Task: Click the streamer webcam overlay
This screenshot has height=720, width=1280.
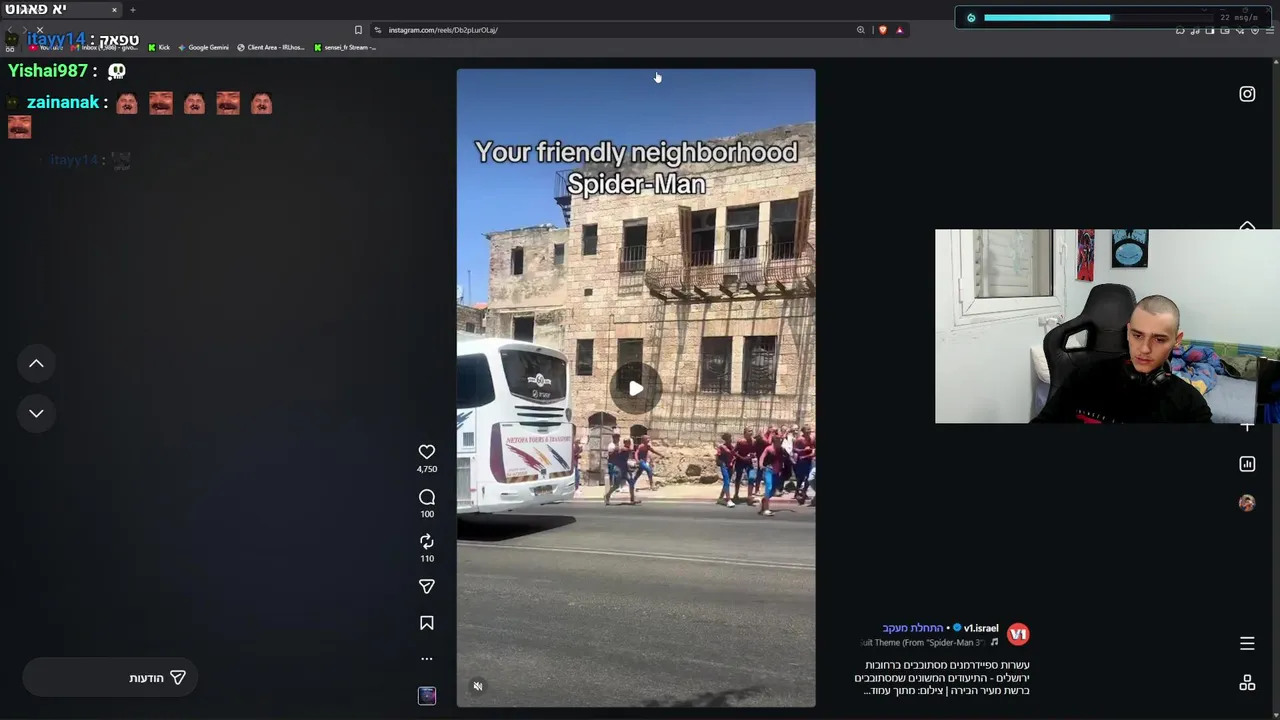Action: tap(1107, 326)
